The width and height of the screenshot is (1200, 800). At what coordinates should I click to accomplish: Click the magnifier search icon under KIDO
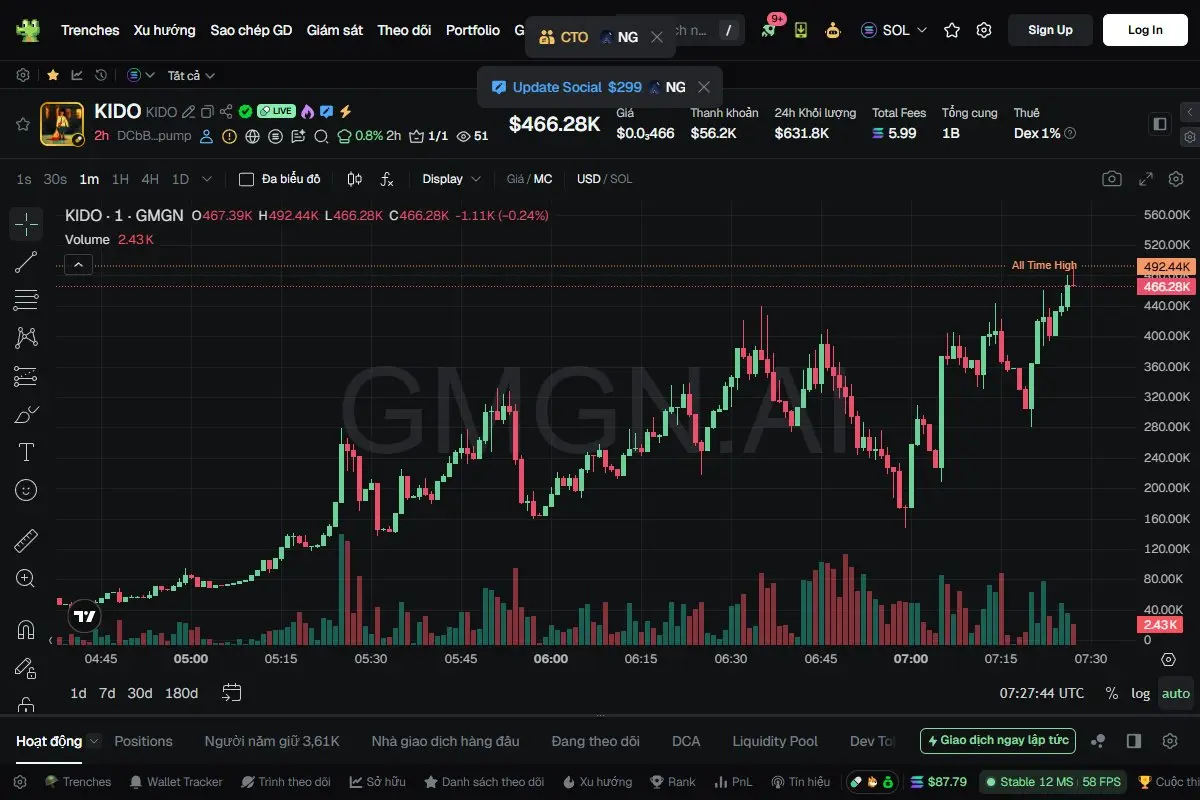point(321,136)
